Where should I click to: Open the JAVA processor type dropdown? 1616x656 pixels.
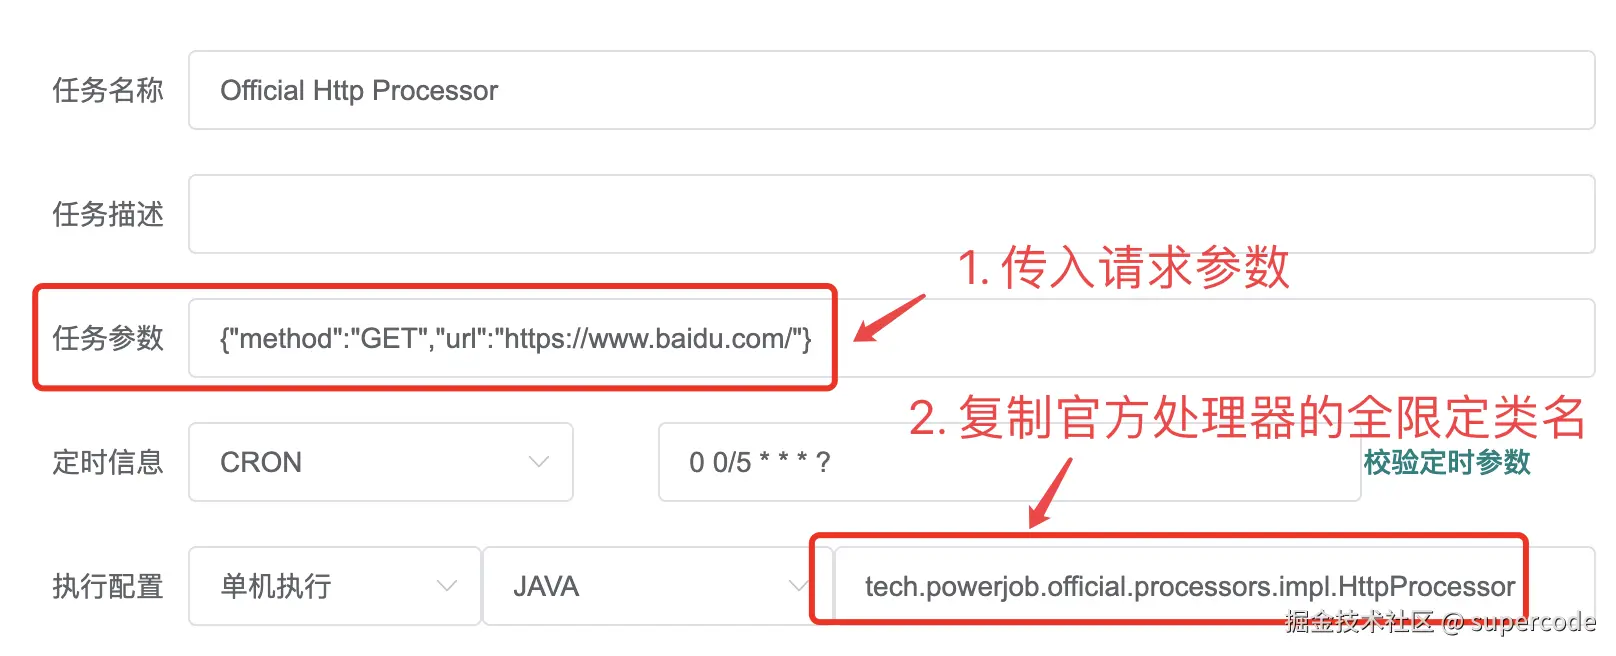pyautogui.click(x=658, y=586)
